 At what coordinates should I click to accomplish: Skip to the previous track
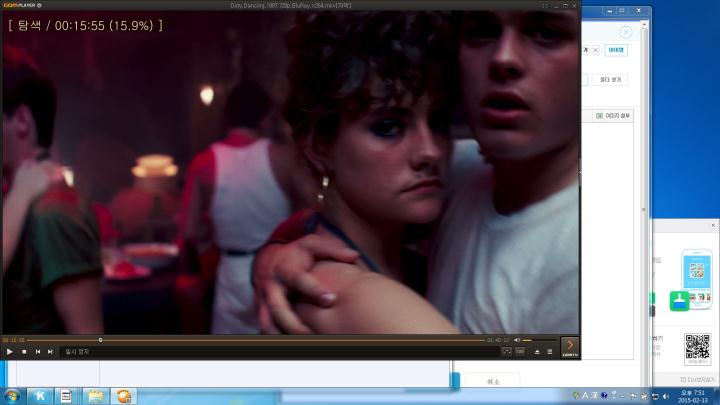click(x=38, y=352)
